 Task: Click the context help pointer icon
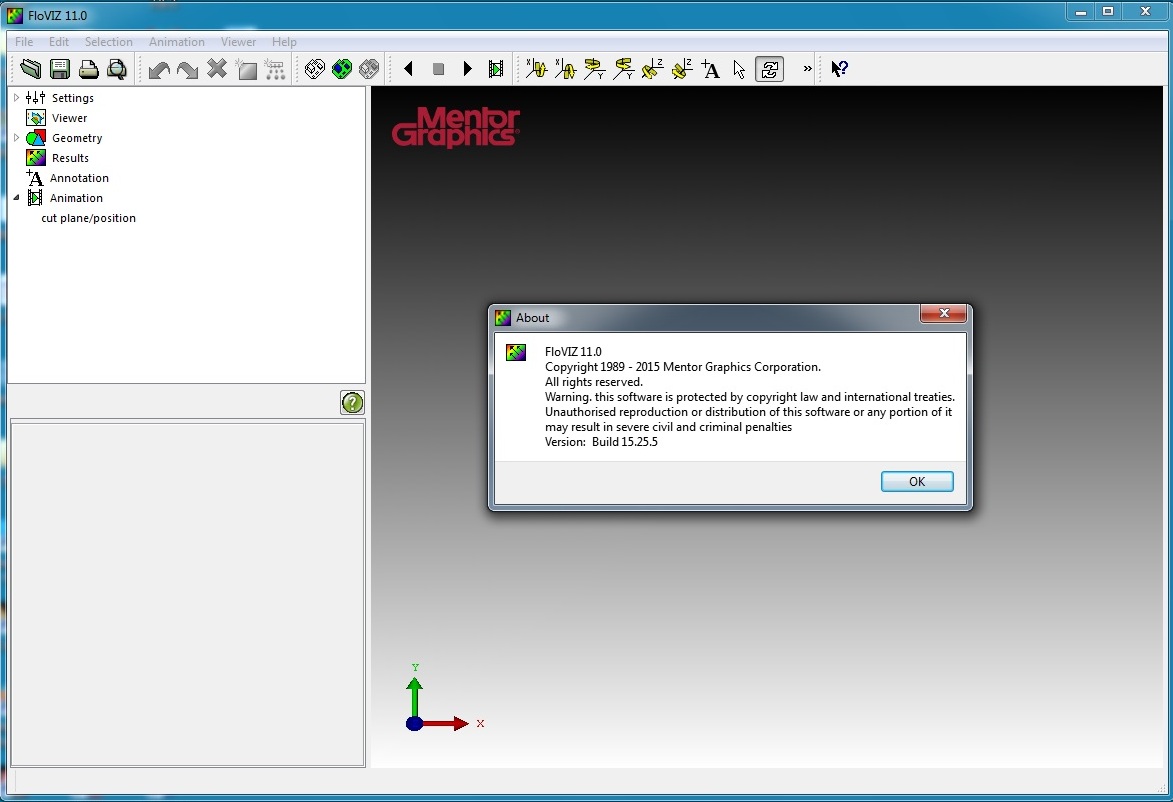pyautogui.click(x=839, y=69)
